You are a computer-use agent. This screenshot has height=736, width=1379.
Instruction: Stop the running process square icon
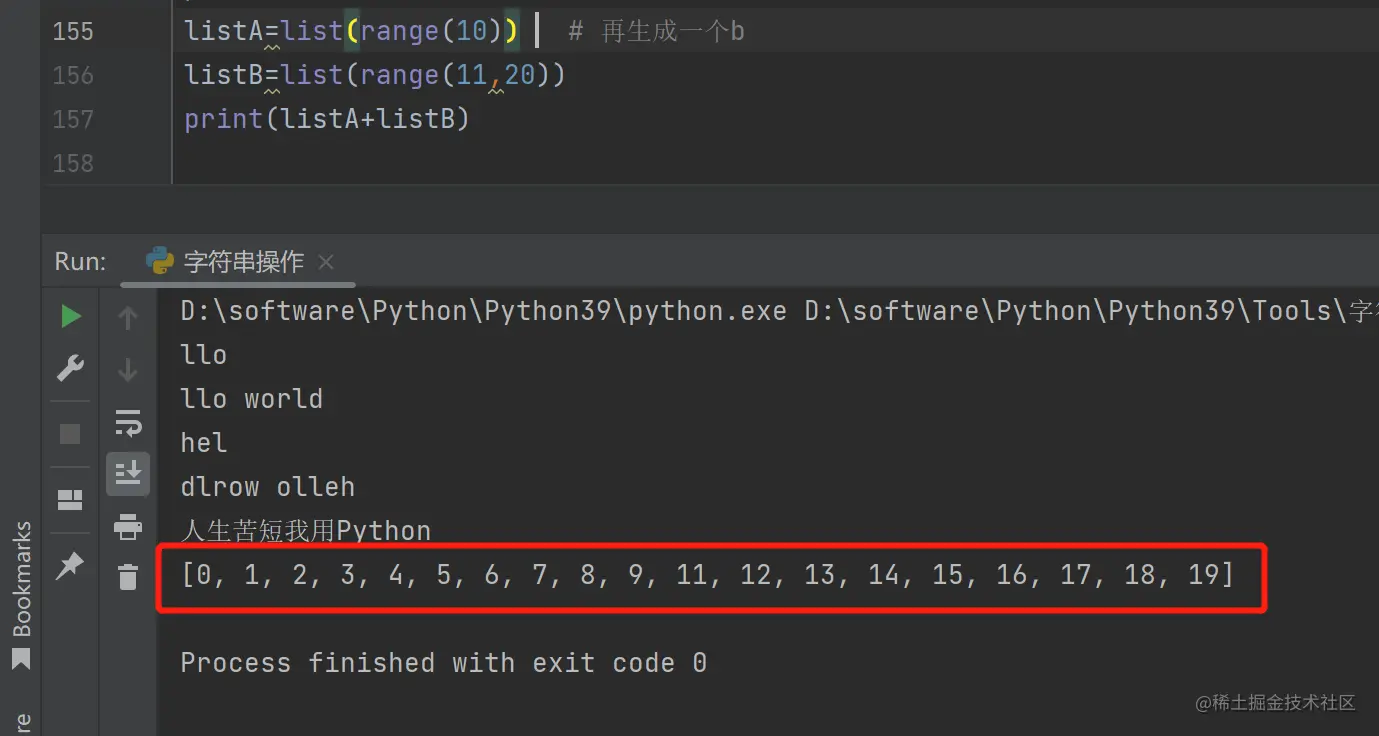70,434
